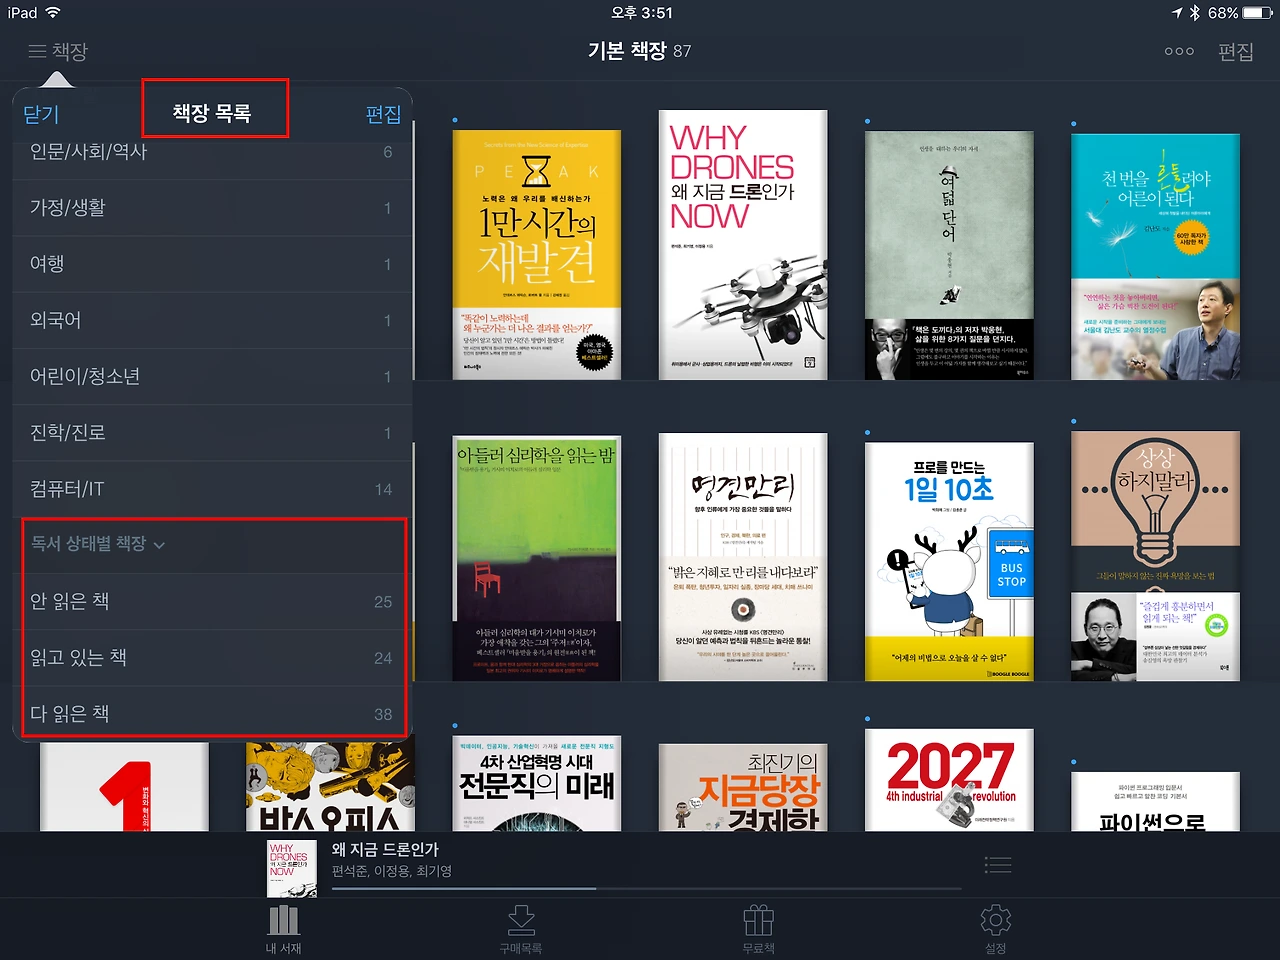Image resolution: width=1280 pixels, height=960 pixels.
Task: Open the 내 서재 bookshelf tab
Action: click(x=284, y=929)
